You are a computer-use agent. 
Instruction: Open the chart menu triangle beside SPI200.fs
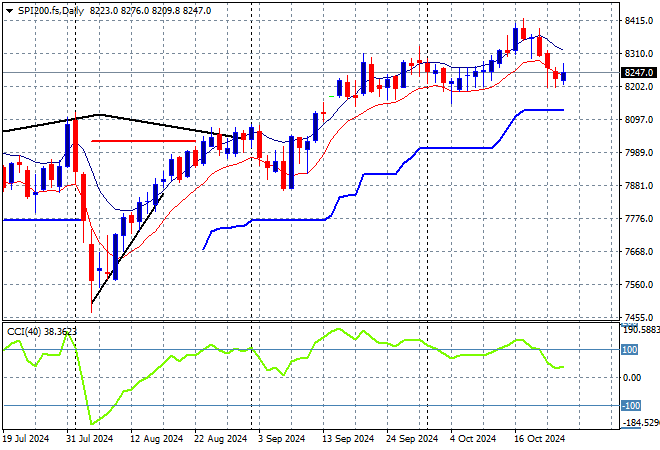click(x=9, y=11)
